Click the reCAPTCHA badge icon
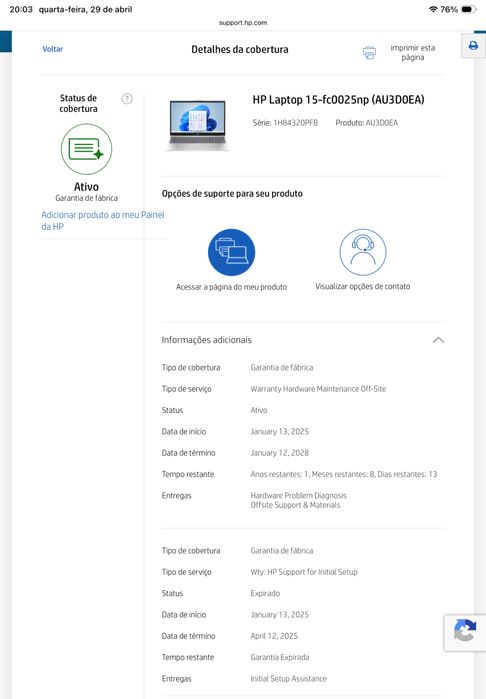Viewport: 486px width, 699px height. 465,632
